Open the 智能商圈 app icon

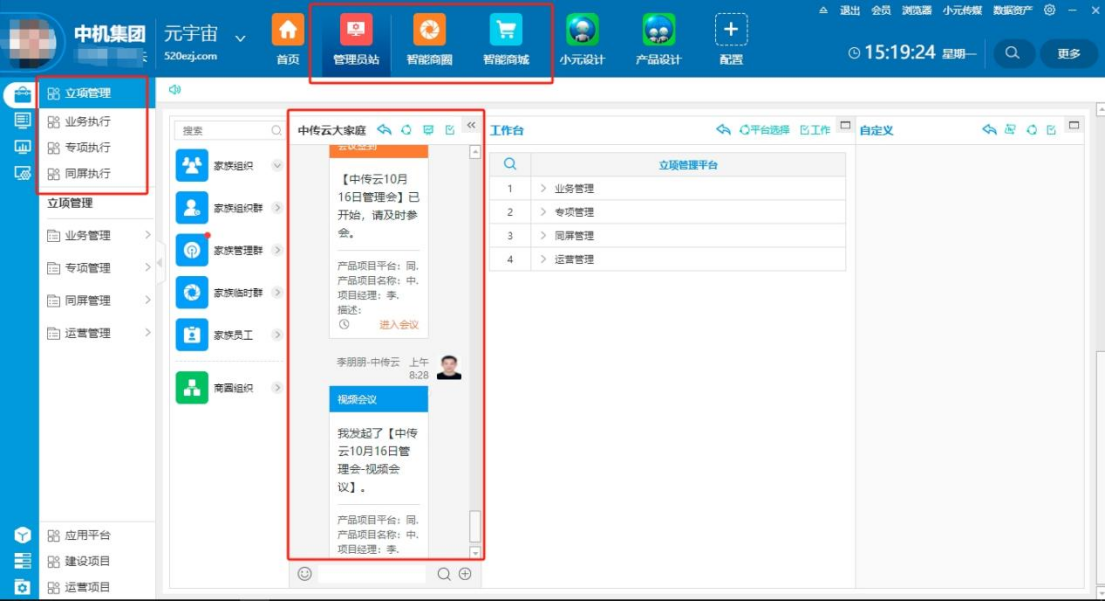pyautogui.click(x=429, y=30)
